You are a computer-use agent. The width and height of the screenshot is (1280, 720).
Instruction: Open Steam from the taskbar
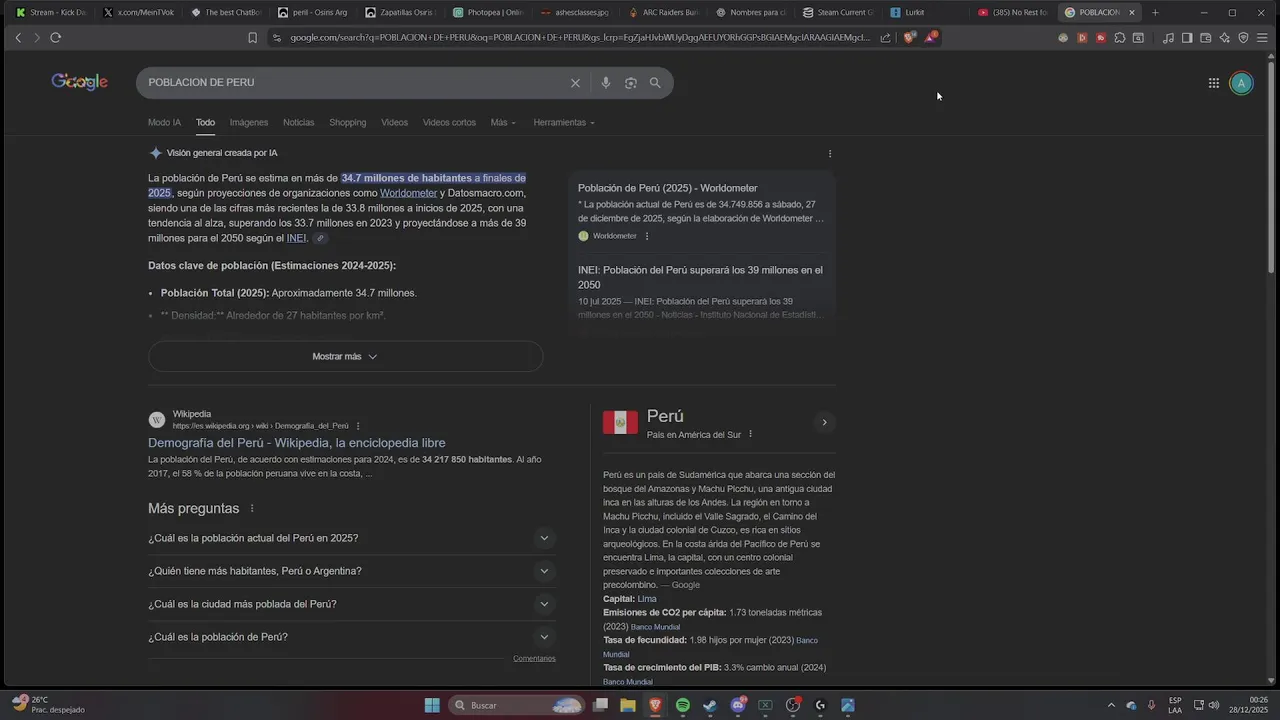[x=710, y=705]
